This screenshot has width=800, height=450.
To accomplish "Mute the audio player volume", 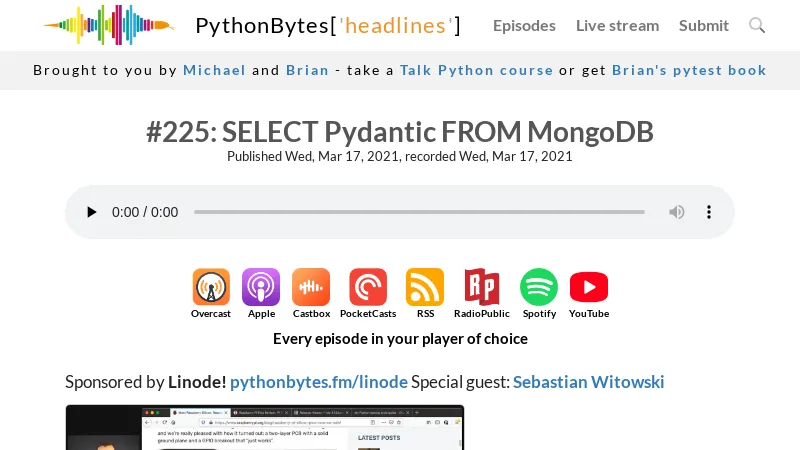I will tap(677, 212).
